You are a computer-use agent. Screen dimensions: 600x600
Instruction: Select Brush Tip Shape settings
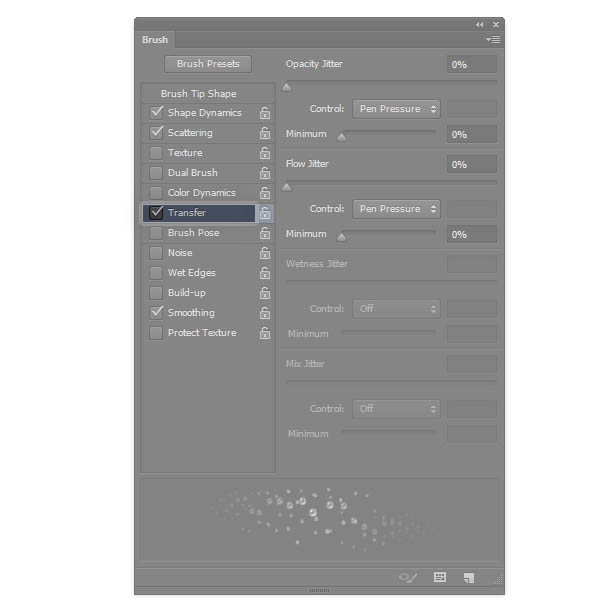coord(198,94)
